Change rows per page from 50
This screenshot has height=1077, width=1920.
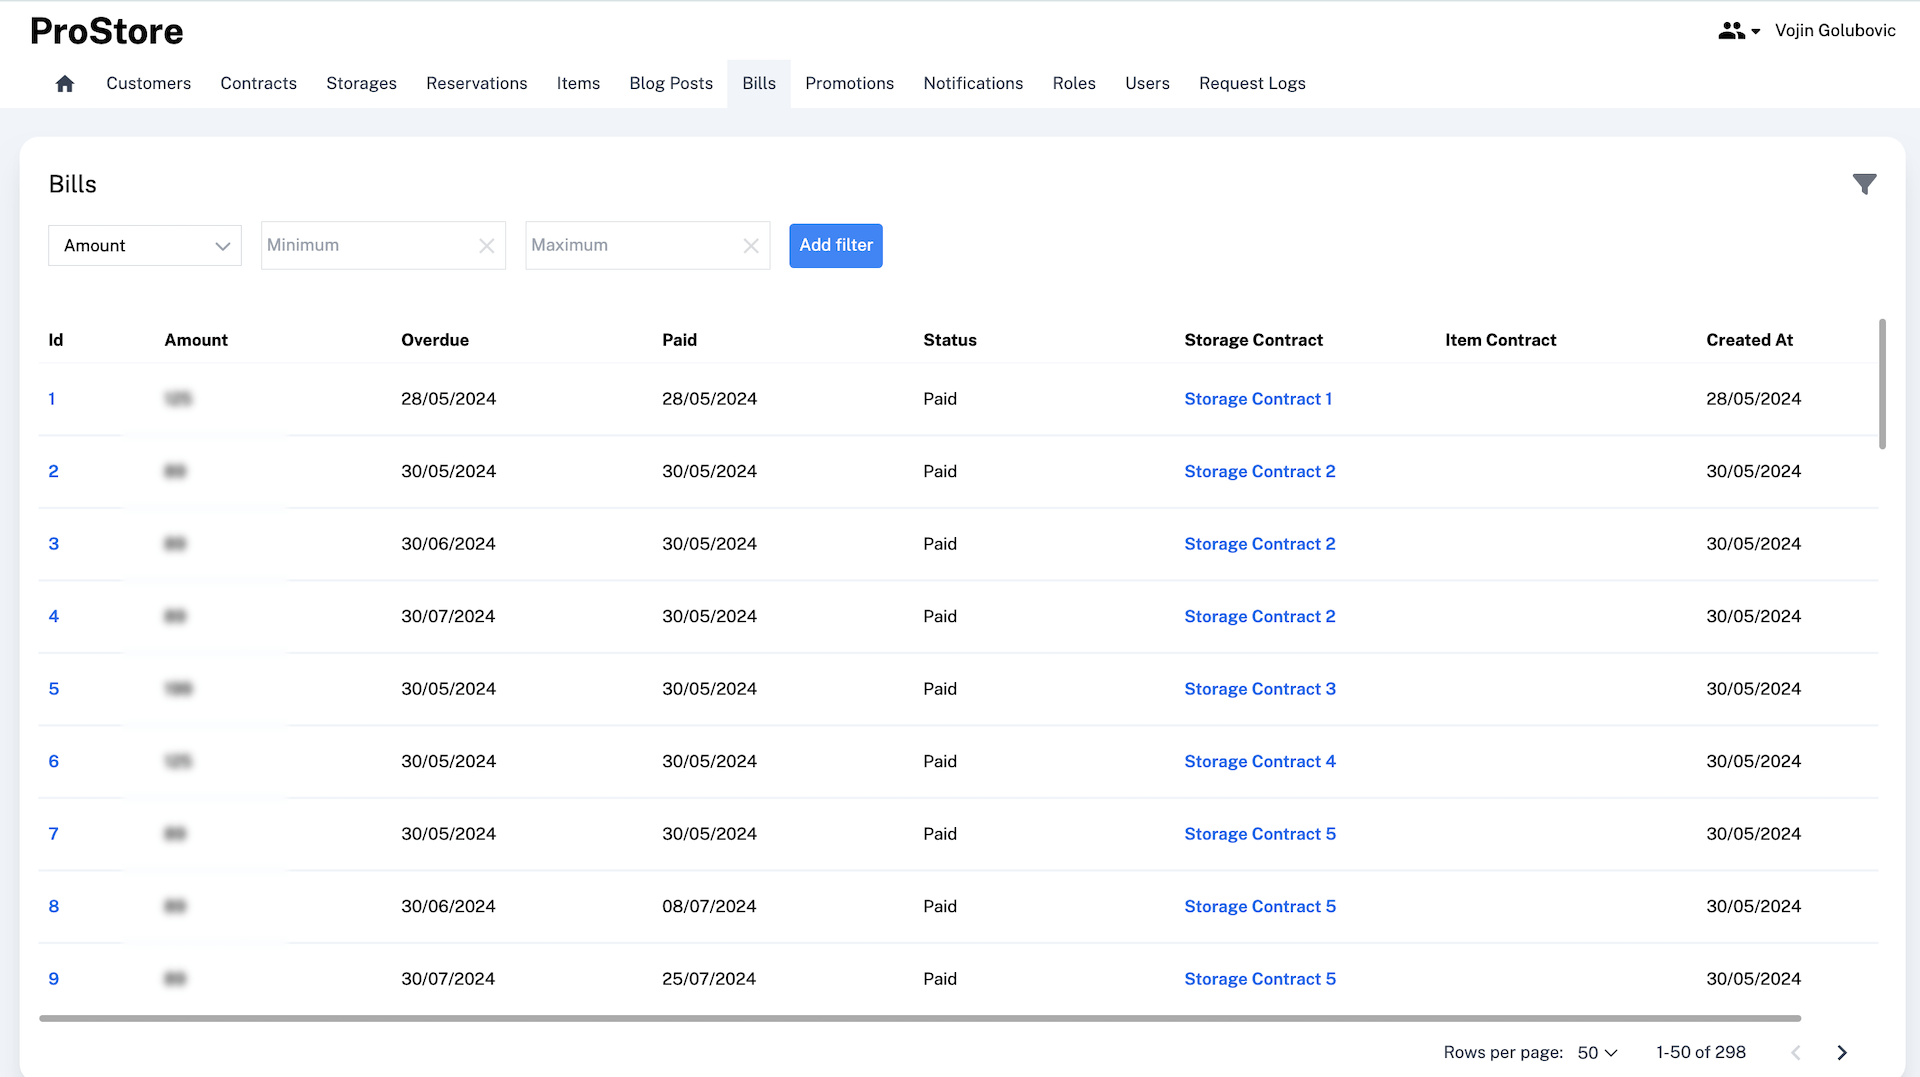1597,1053
